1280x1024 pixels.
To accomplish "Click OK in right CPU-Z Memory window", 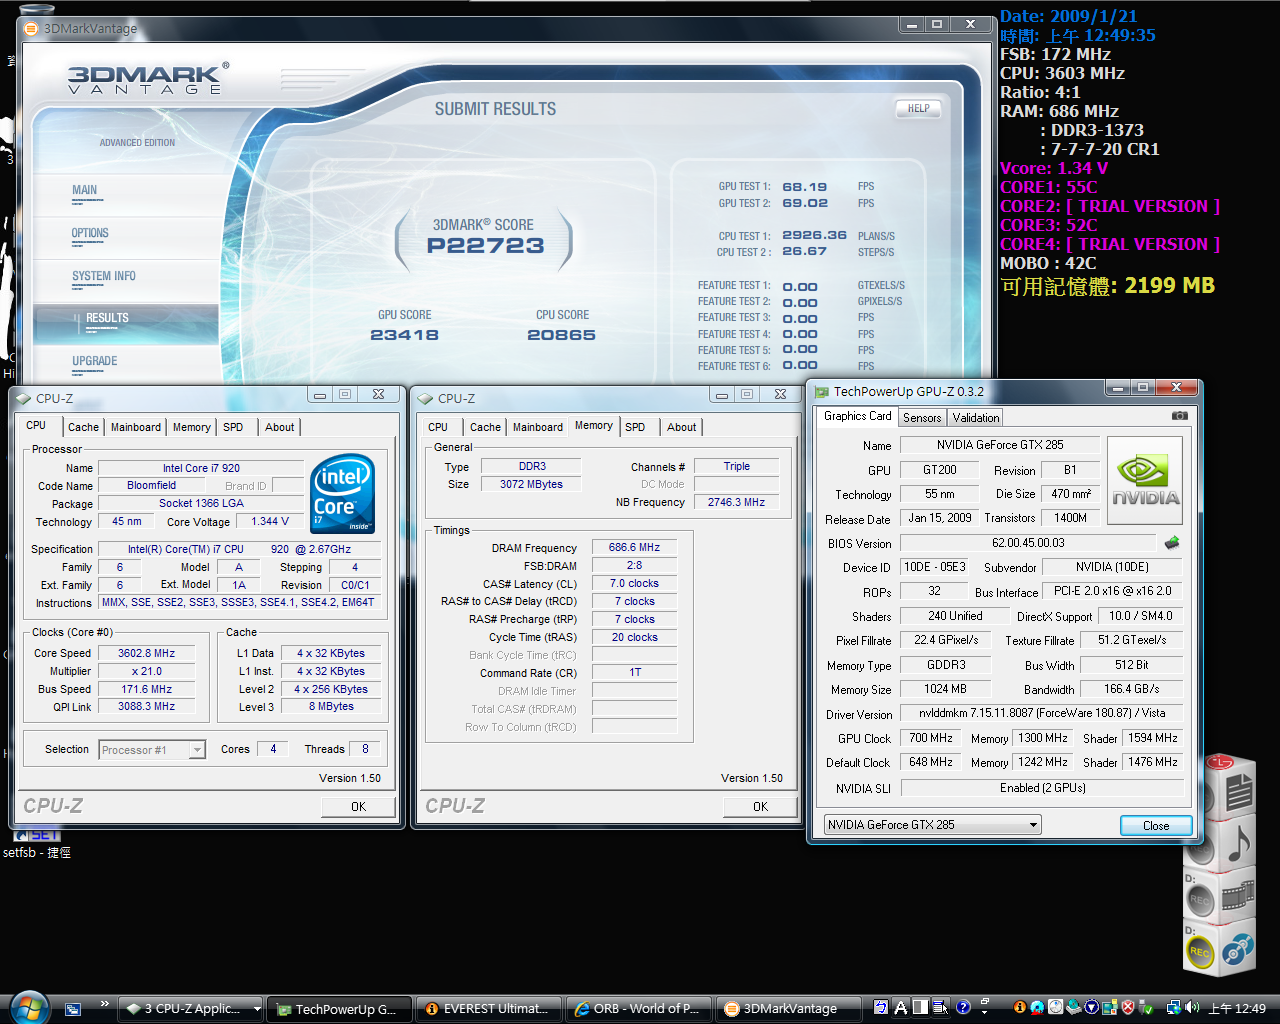I will click(x=760, y=806).
